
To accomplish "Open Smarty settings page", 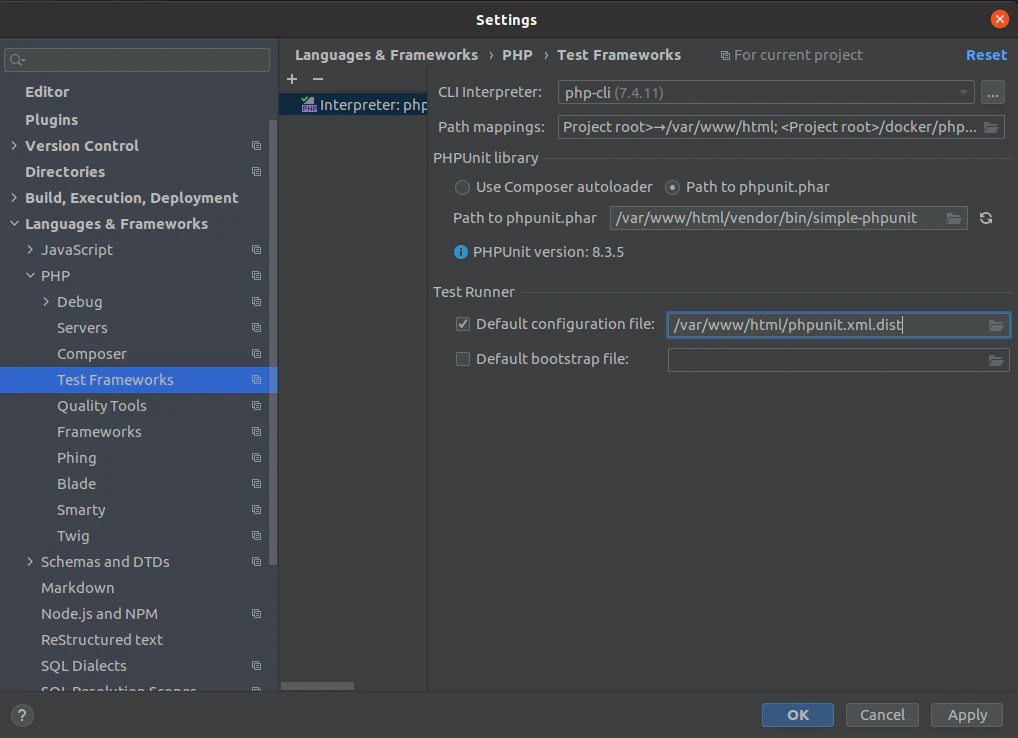I will click(81, 510).
